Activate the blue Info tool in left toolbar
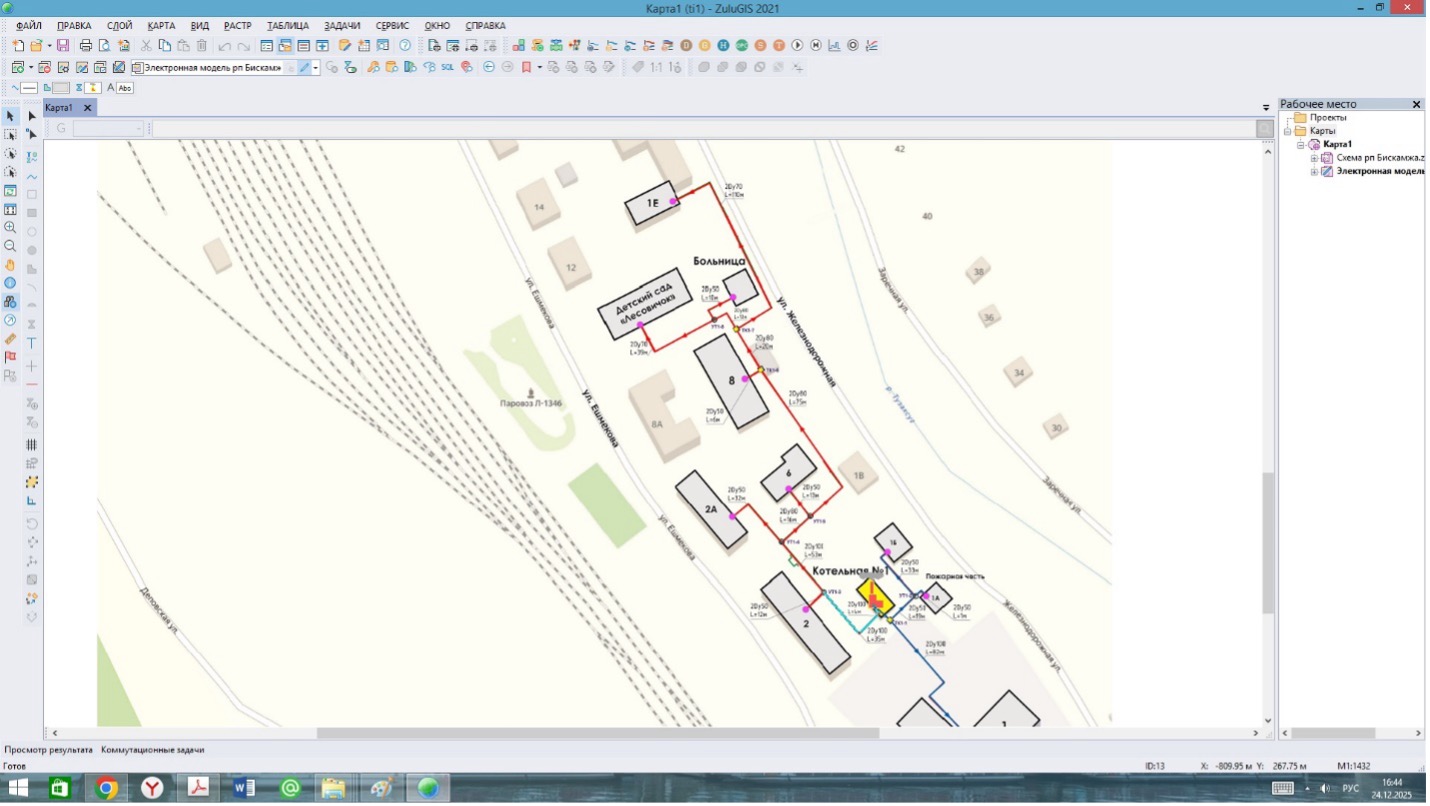The height and width of the screenshot is (806, 1430). 10,283
